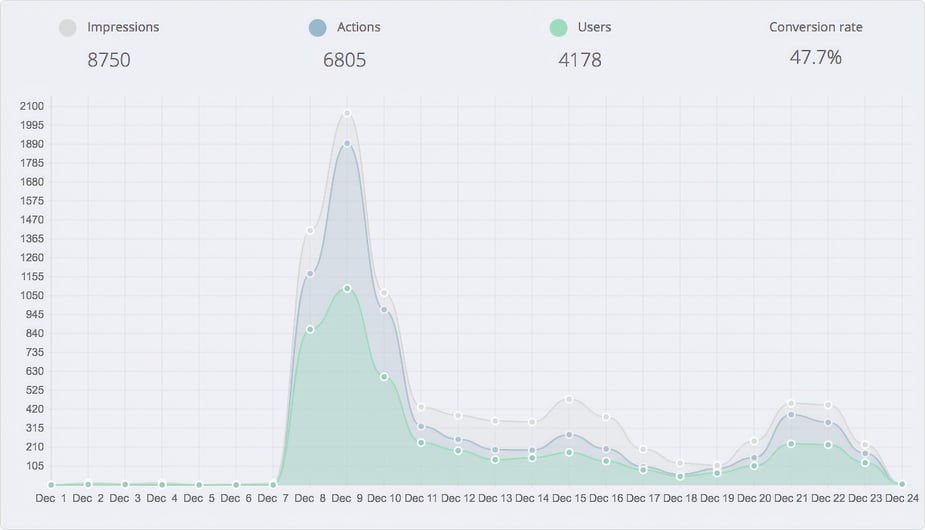The height and width of the screenshot is (530, 925).
Task: Pick the Actions data point on Dec 10
Action: [x=384, y=310]
